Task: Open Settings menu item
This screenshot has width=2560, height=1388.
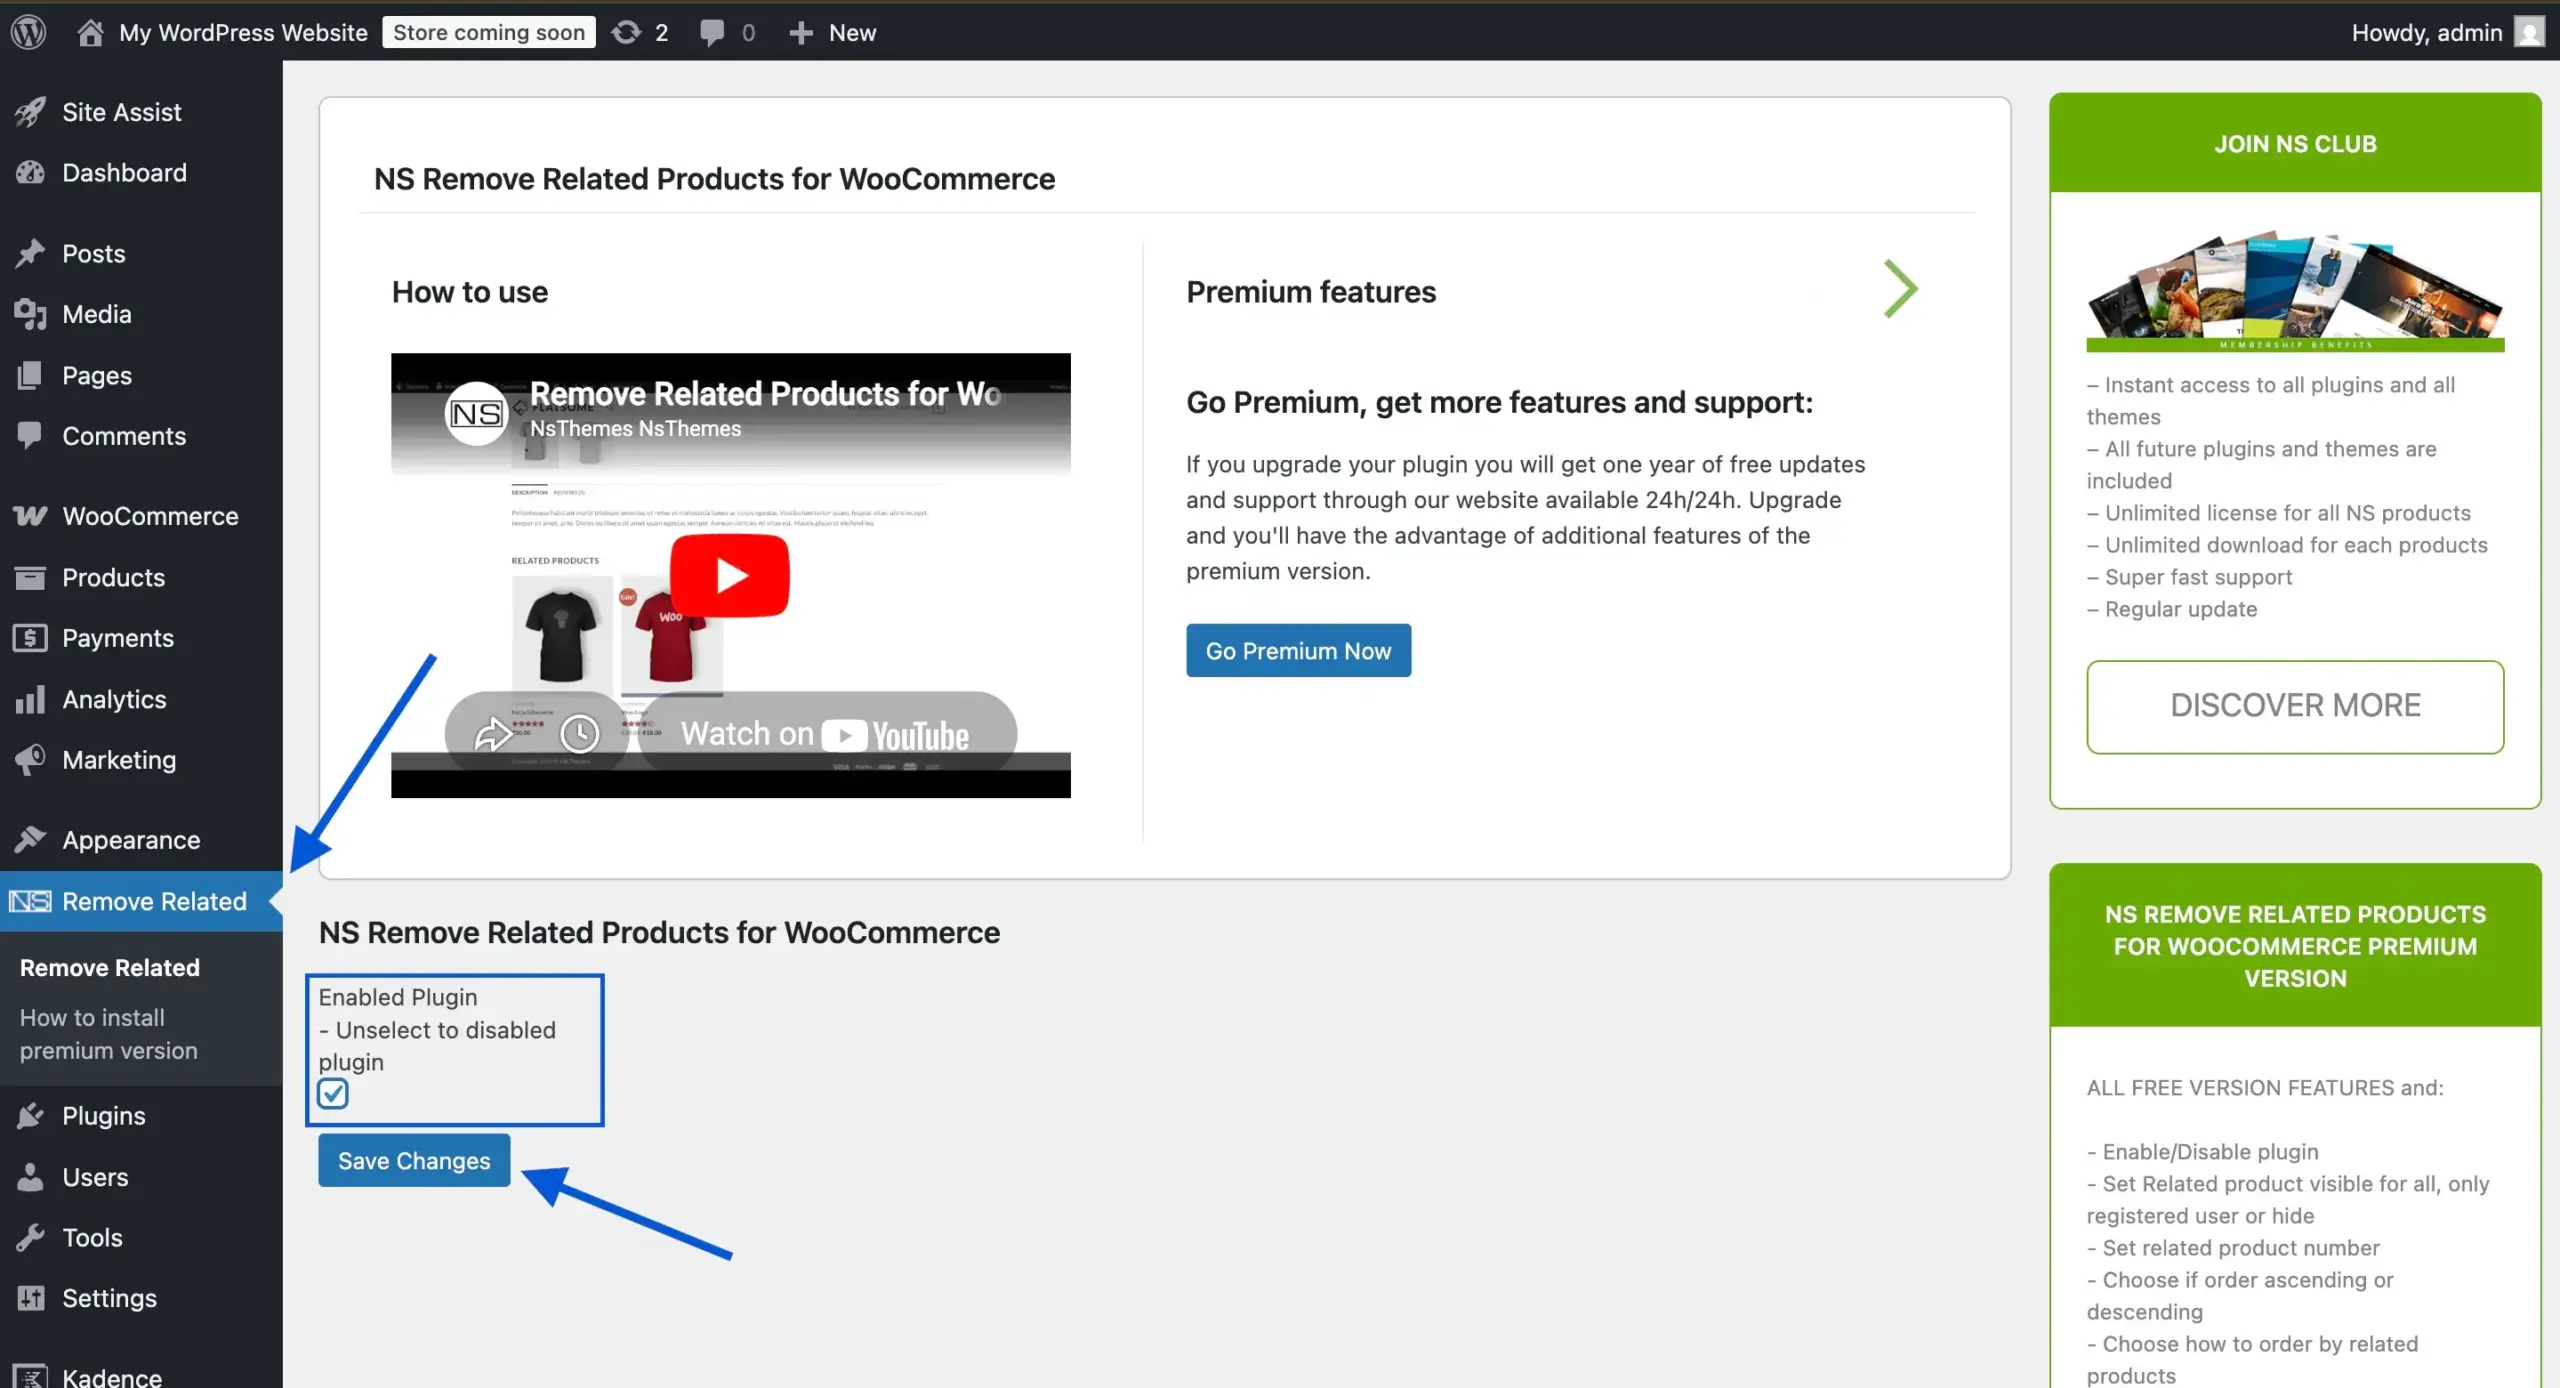Action: pos(141,1298)
